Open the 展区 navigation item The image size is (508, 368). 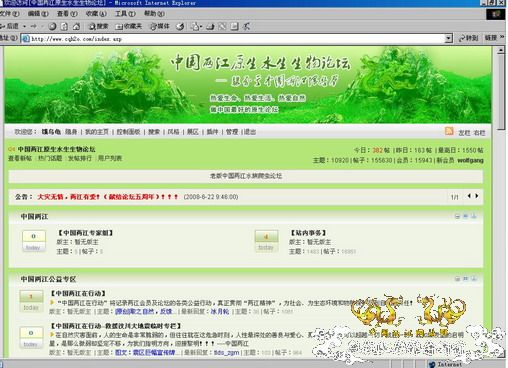point(193,132)
